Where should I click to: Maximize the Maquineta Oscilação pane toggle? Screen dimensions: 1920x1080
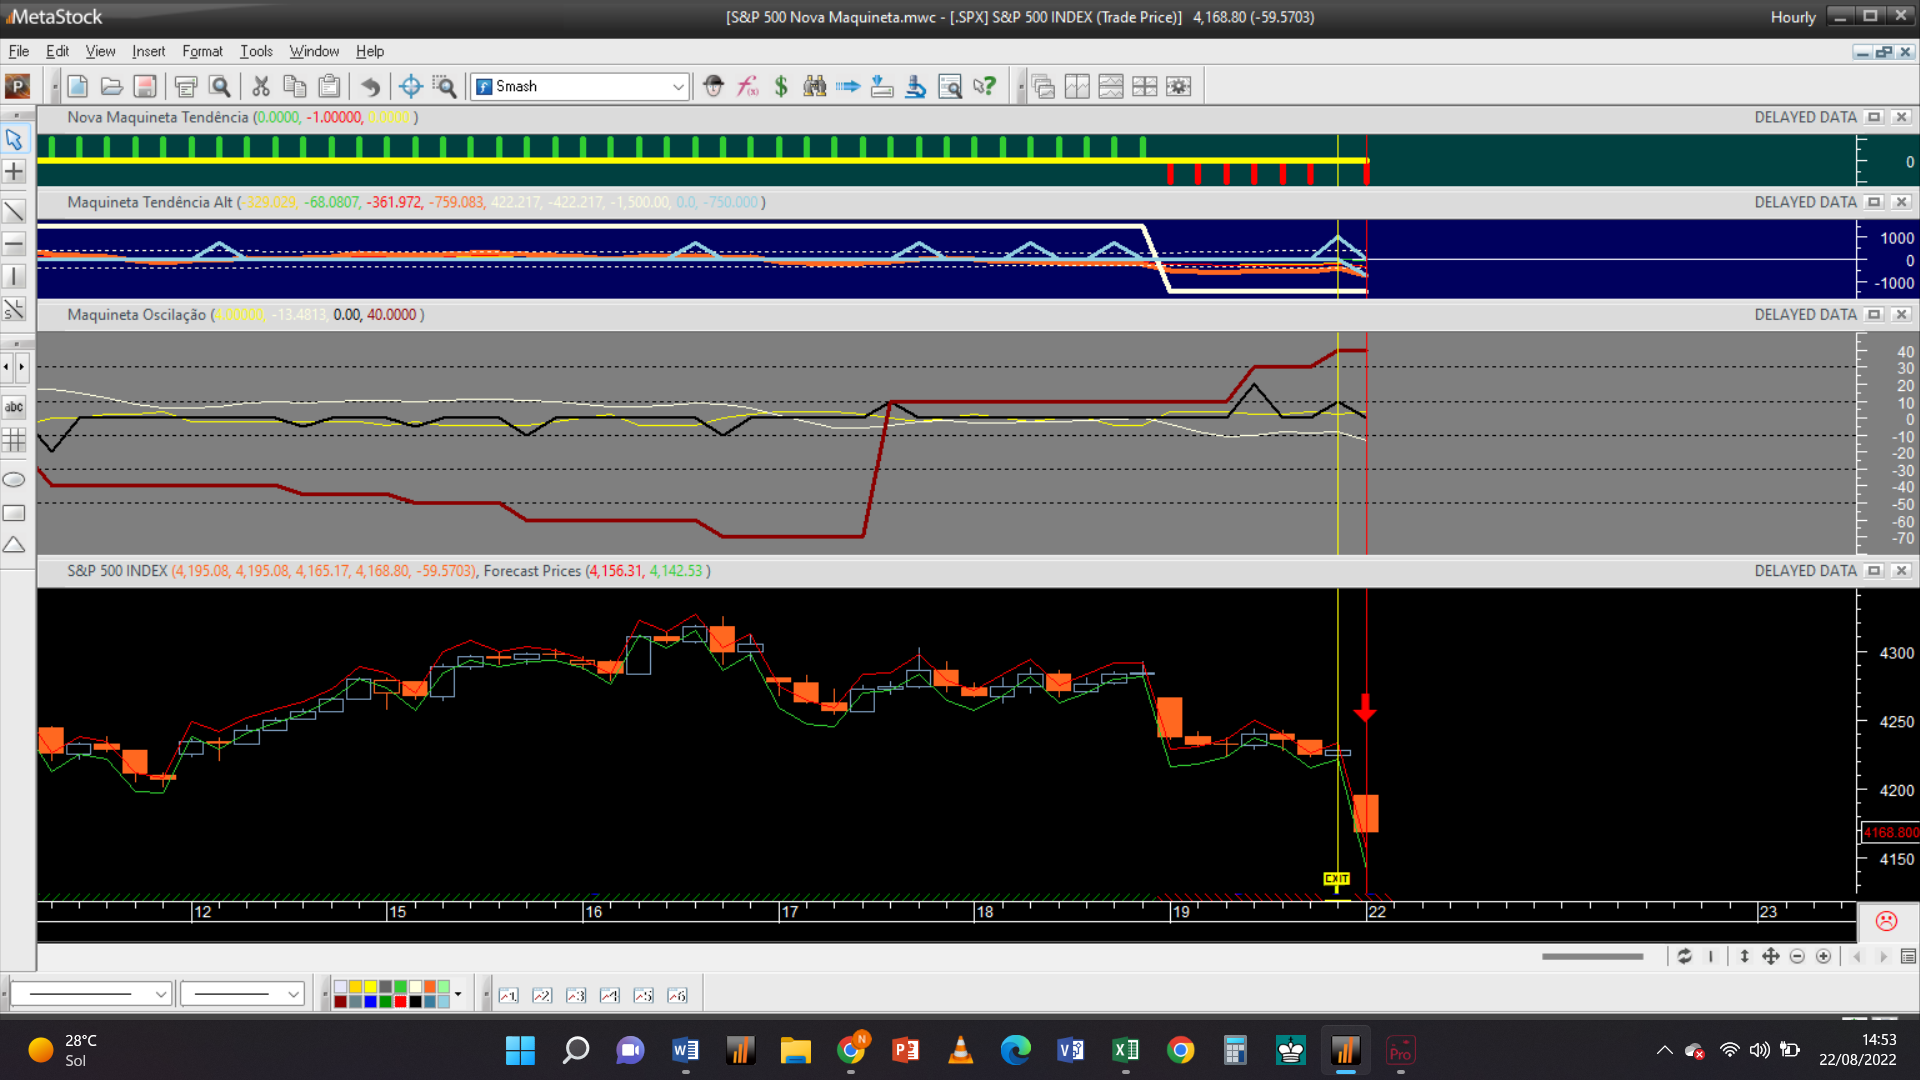(x=1874, y=314)
